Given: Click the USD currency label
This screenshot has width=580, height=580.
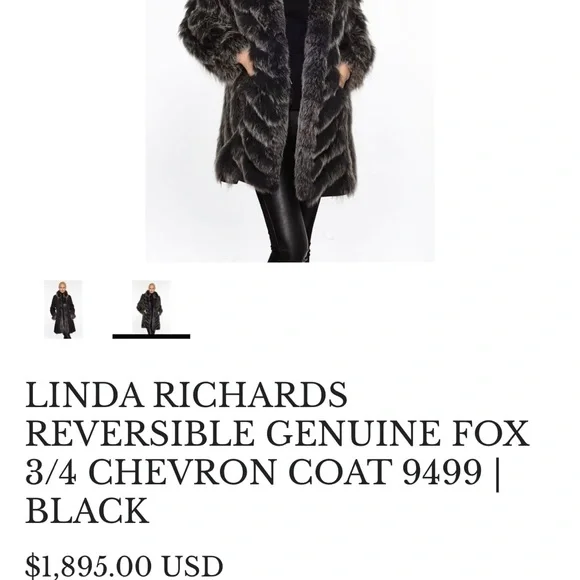Looking at the screenshot, I should pos(192,566).
